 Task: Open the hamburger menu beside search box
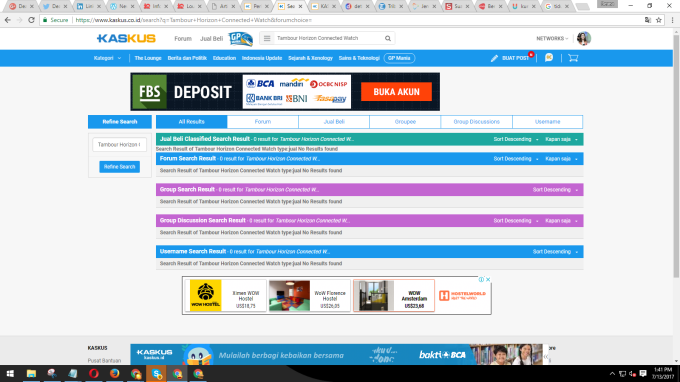[x=267, y=38]
